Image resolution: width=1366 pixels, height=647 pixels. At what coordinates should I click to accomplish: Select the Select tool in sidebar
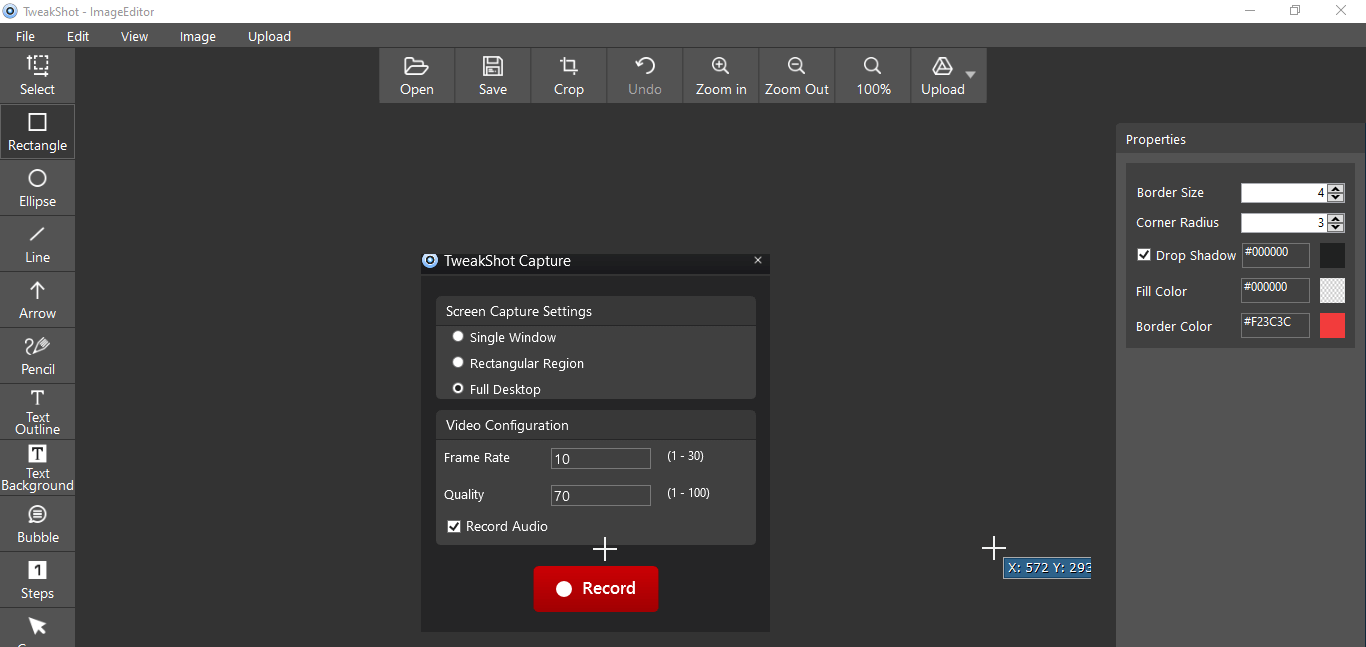[x=37, y=76]
